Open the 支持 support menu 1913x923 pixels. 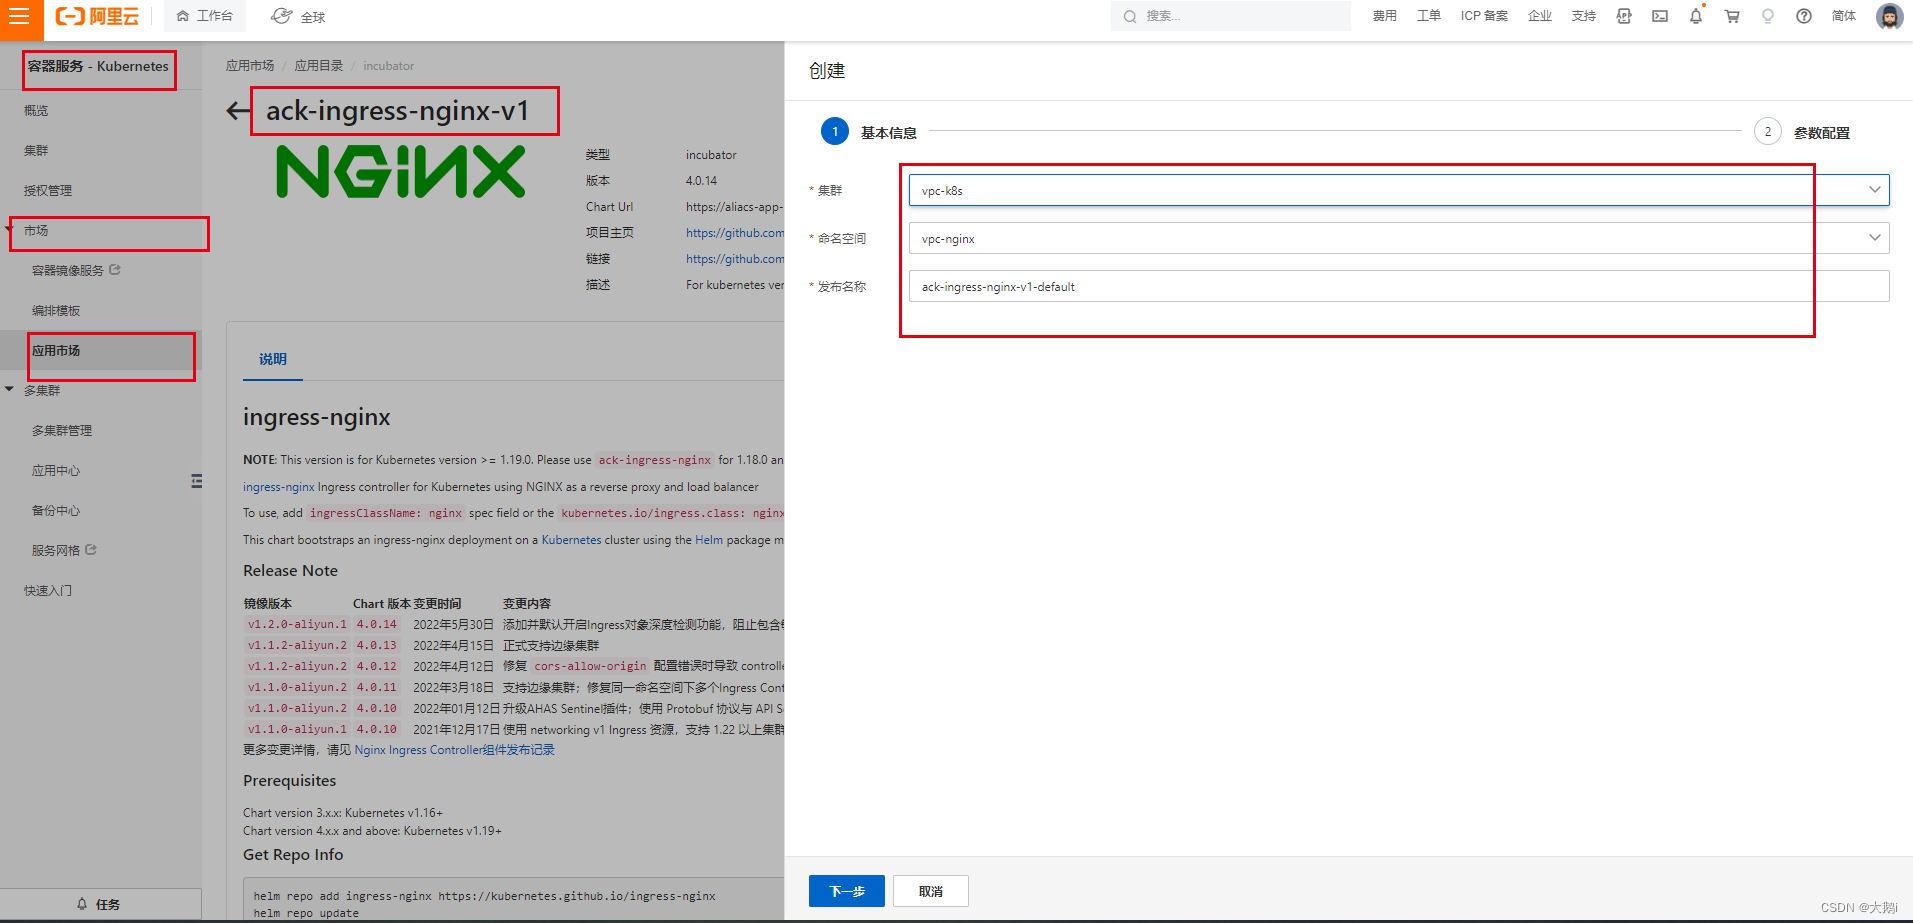[1584, 16]
